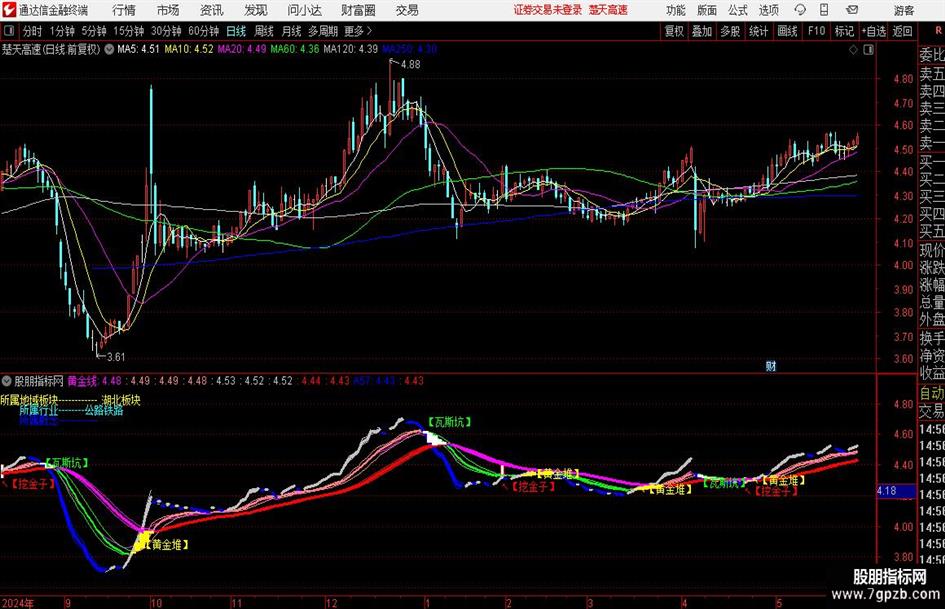Screen dimensions: 945x609
Task: Click the 楚天高速 stock name in title bar
Action: pyautogui.click(x=608, y=10)
